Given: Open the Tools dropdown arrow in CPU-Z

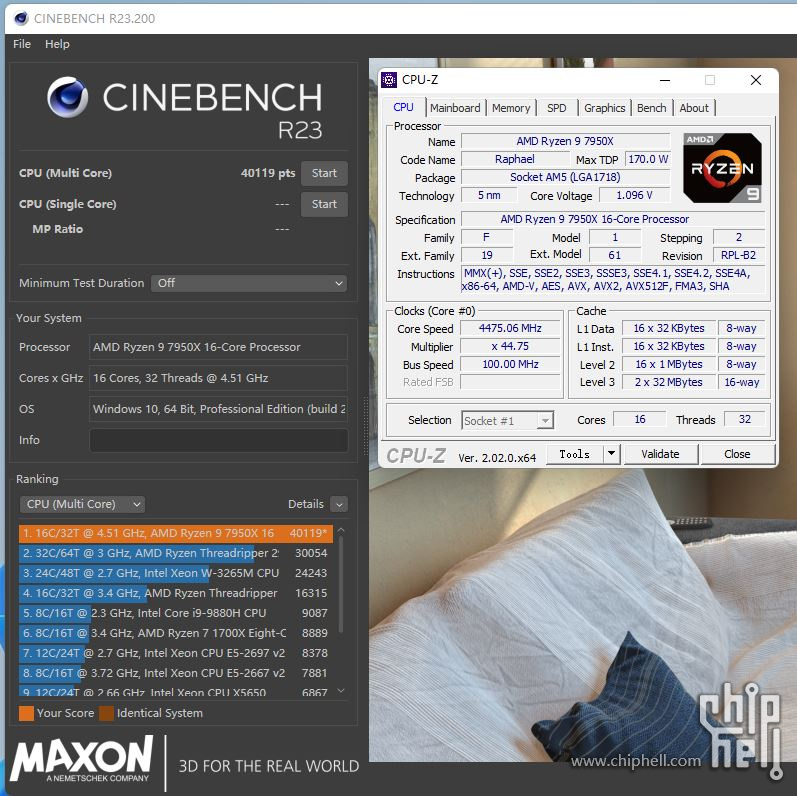Looking at the screenshot, I should click(612, 453).
